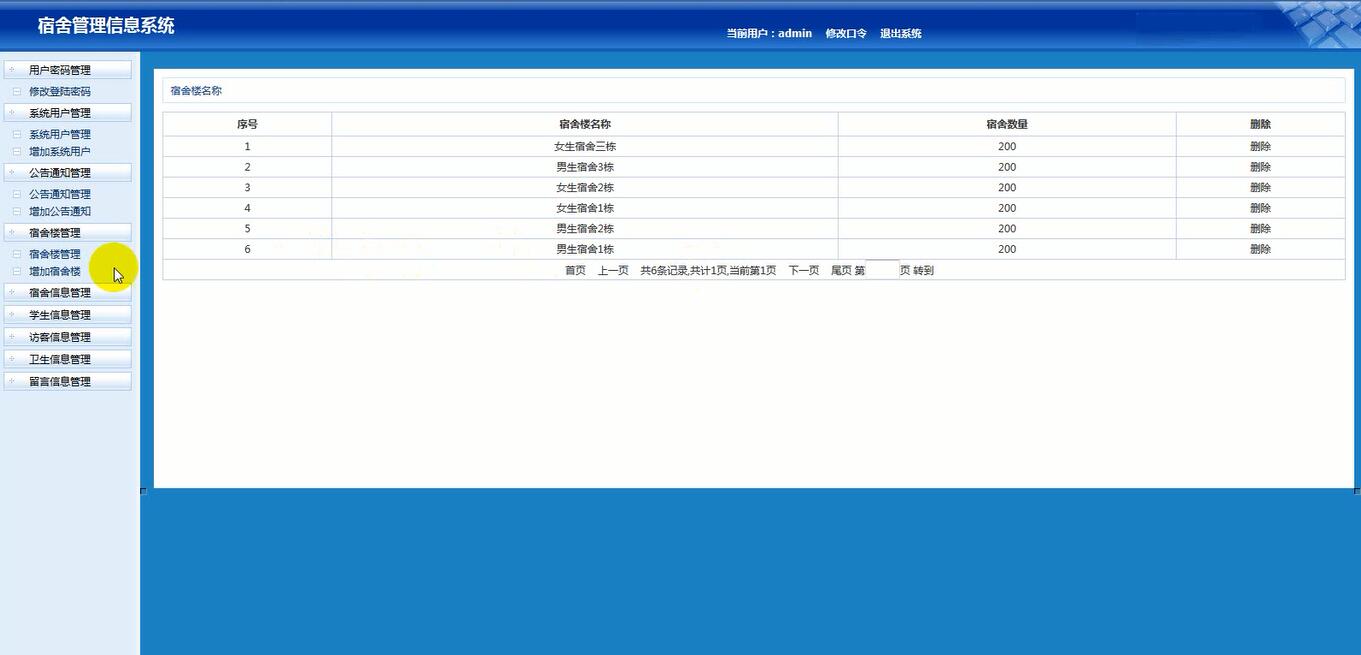
Task: Click the plus icon on 用户密码管理 header
Action: tap(12, 69)
